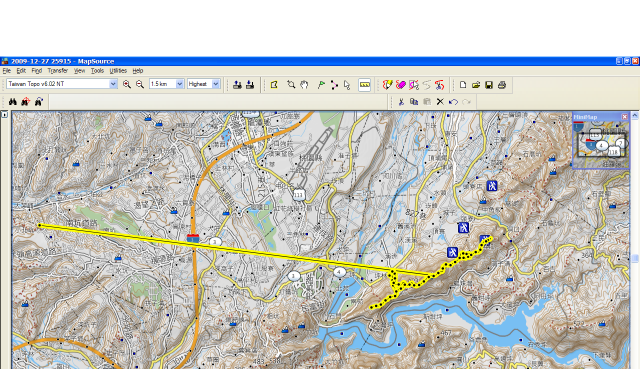Click the Zoom In magnifier icon
Image resolution: width=640 pixels, height=369 pixels.
pos(127,84)
